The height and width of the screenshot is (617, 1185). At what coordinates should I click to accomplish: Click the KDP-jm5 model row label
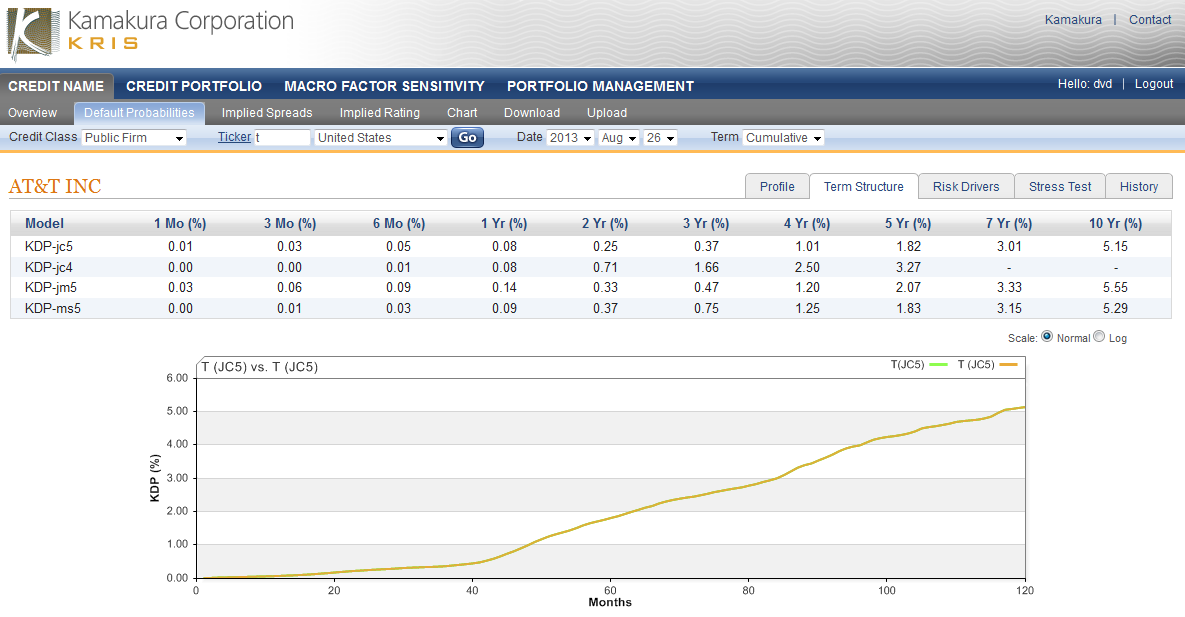pyautogui.click(x=51, y=287)
